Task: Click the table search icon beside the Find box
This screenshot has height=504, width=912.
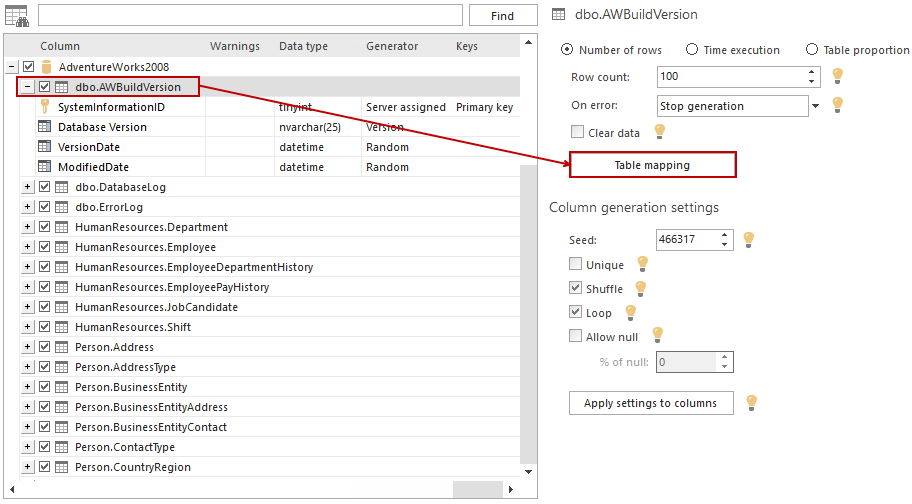Action: coord(17,16)
